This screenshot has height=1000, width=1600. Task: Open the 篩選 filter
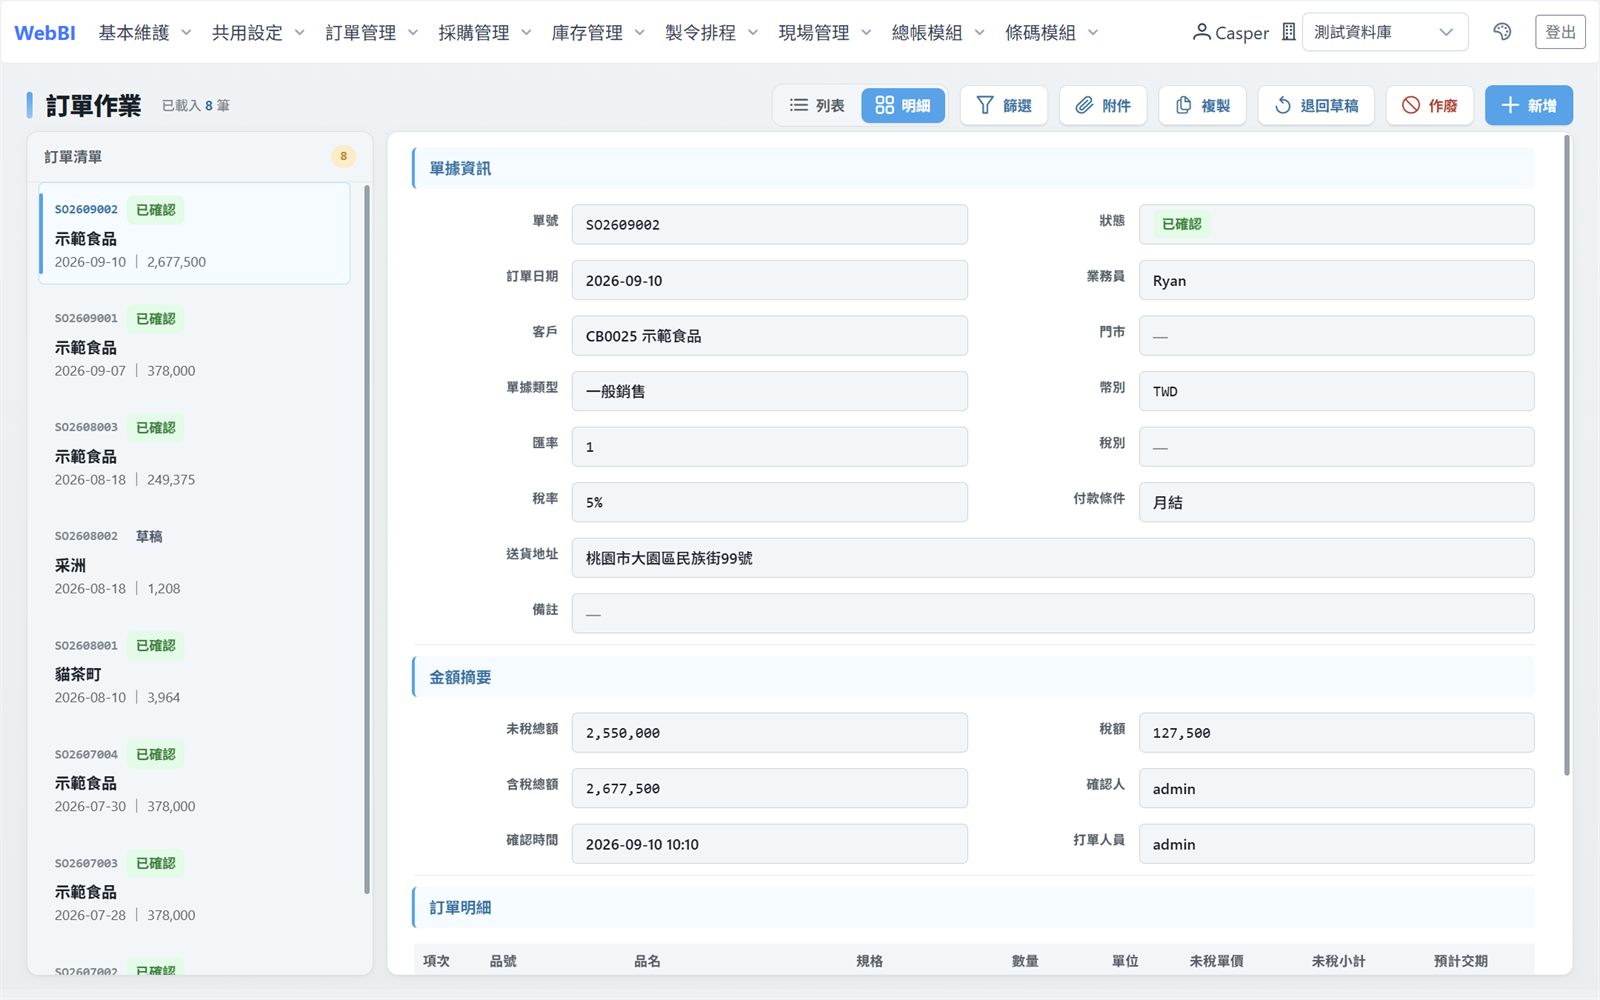(x=1004, y=105)
